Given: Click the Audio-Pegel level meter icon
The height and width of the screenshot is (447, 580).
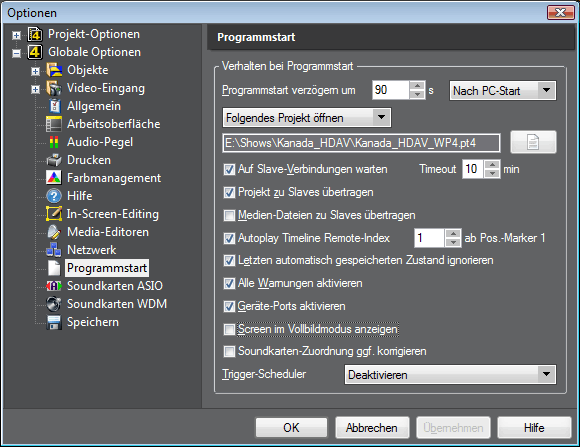Looking at the screenshot, I should tap(54, 142).
